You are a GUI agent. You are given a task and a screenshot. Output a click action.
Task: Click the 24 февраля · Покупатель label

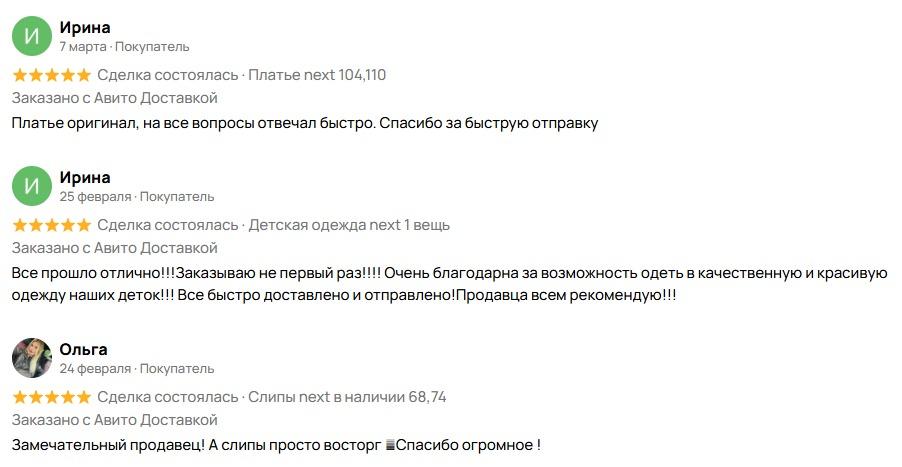137,369
